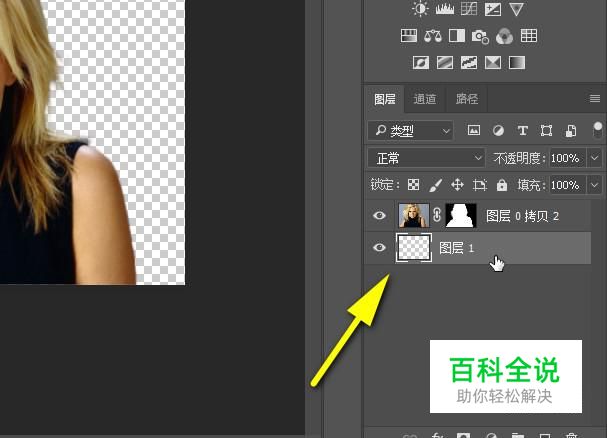Add an Exposure adjustment
This screenshot has height=438, width=607.
point(493,9)
